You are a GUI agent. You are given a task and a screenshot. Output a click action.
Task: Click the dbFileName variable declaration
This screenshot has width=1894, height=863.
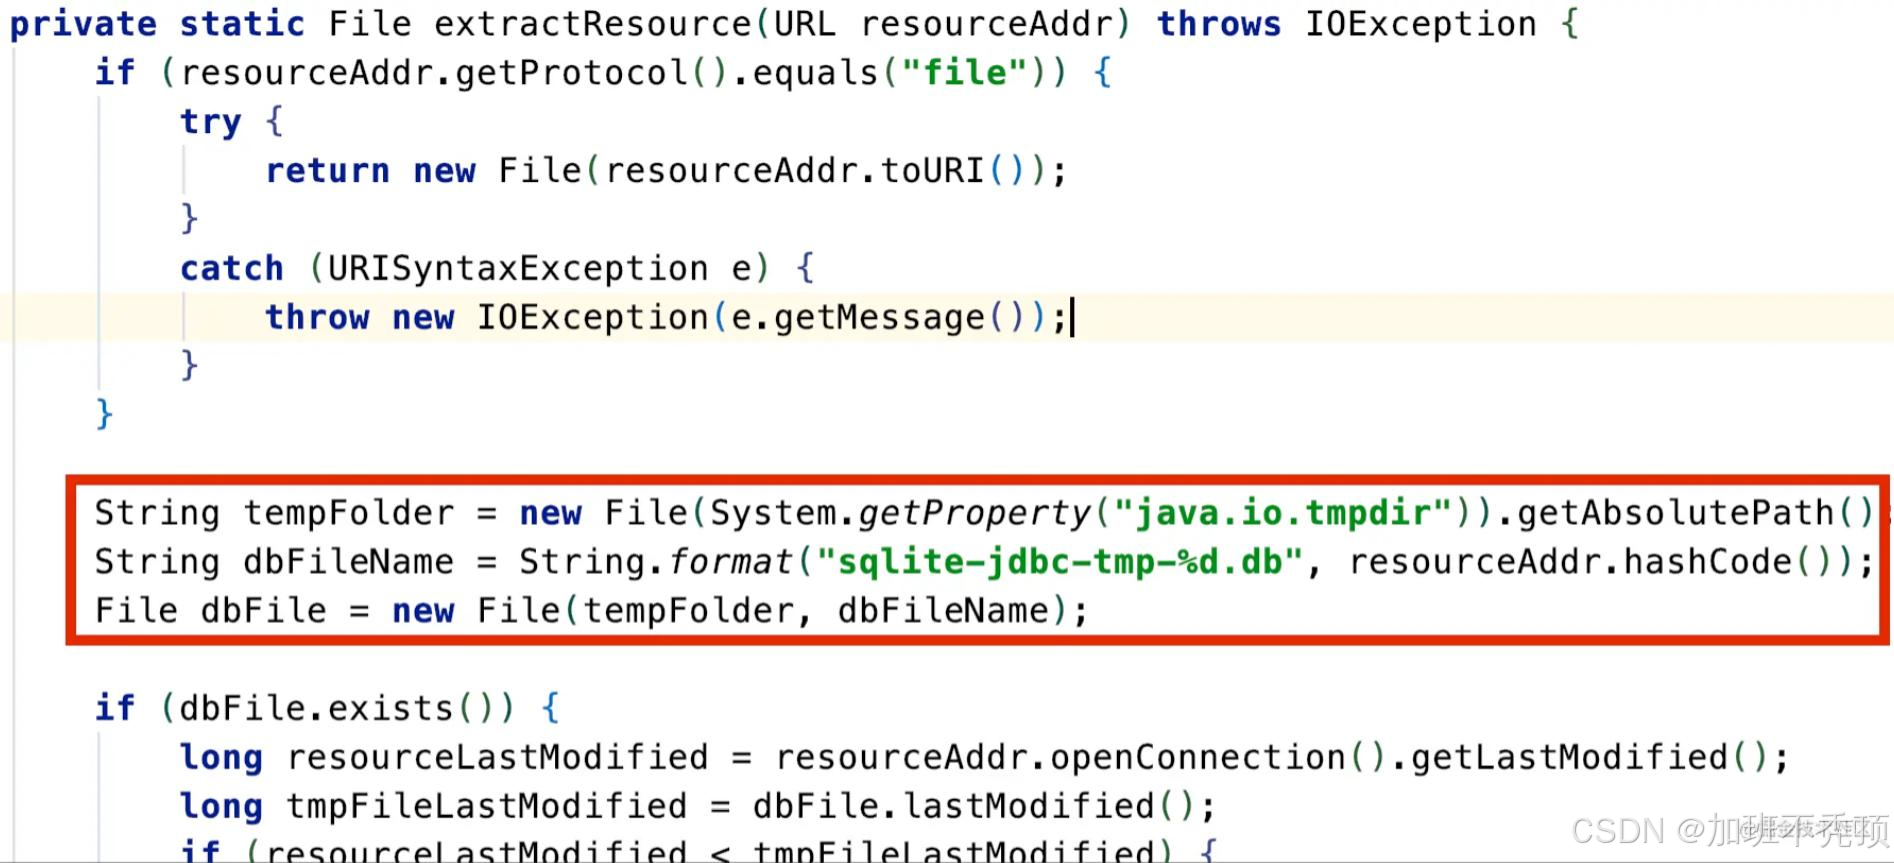point(348,561)
